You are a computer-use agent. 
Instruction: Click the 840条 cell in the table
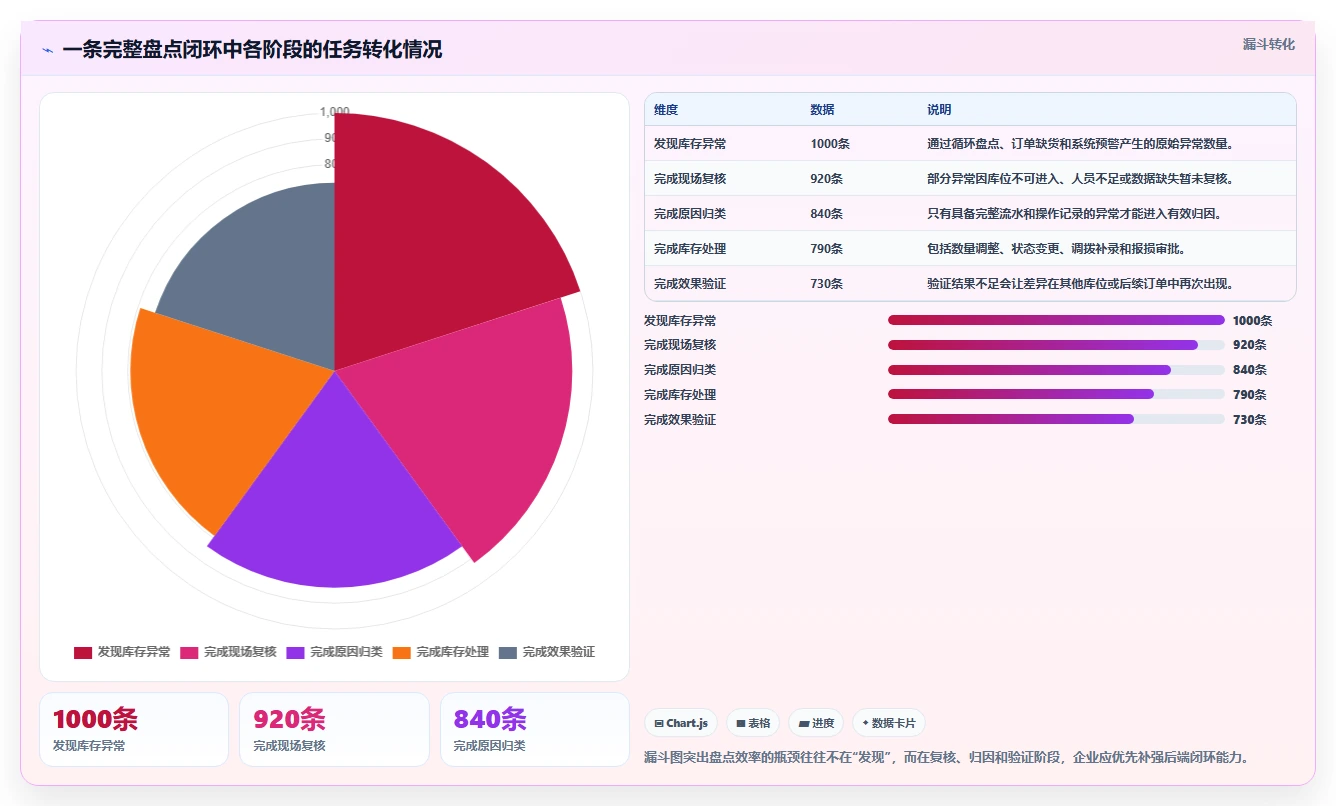[x=827, y=214]
